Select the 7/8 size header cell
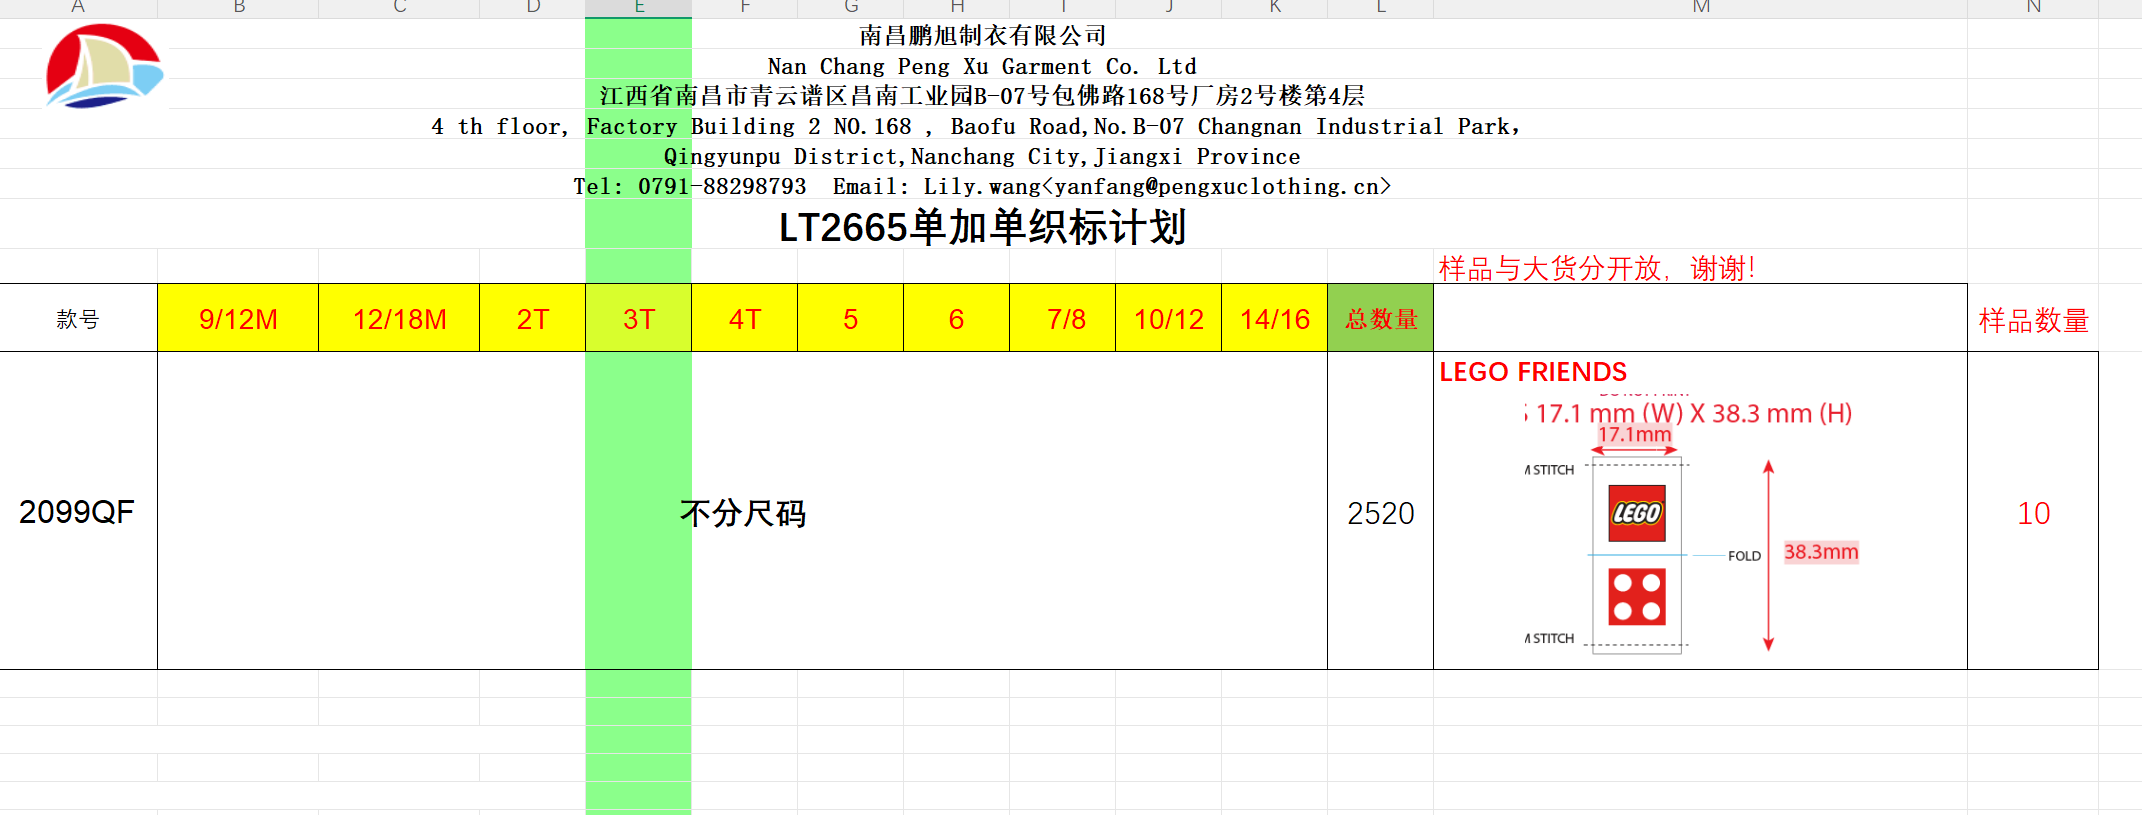 coord(1066,319)
